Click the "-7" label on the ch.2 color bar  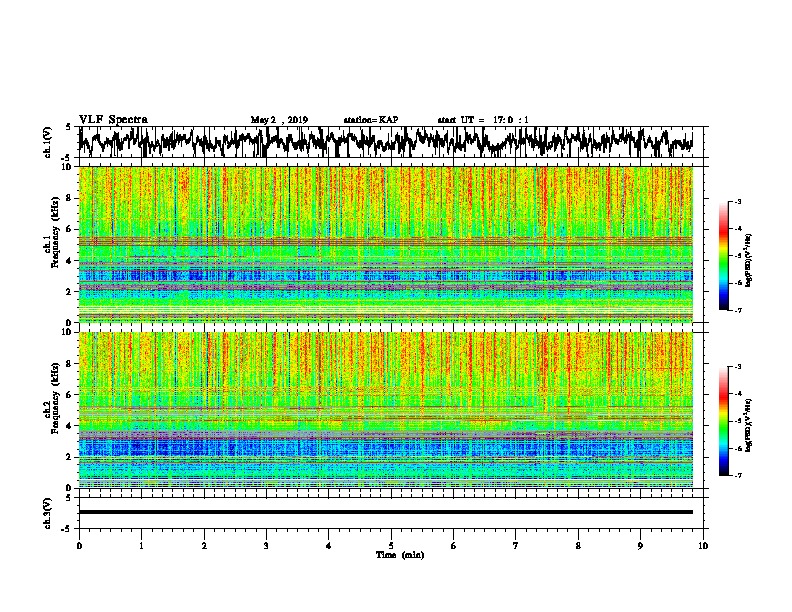tap(737, 475)
